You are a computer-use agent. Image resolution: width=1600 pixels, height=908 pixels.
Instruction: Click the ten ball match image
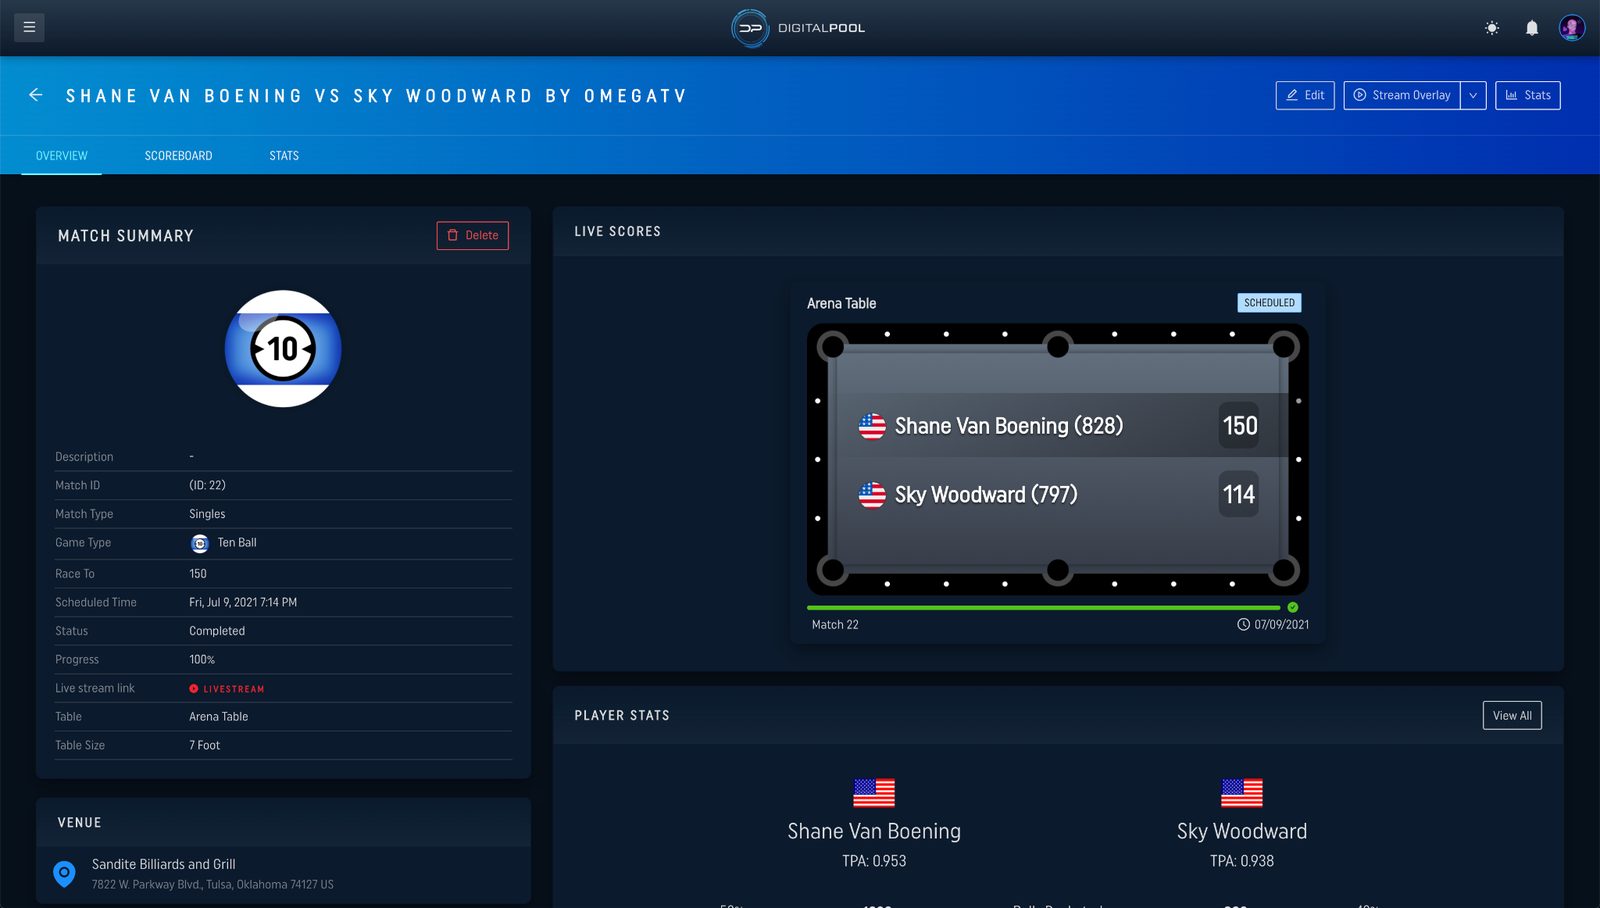(283, 349)
